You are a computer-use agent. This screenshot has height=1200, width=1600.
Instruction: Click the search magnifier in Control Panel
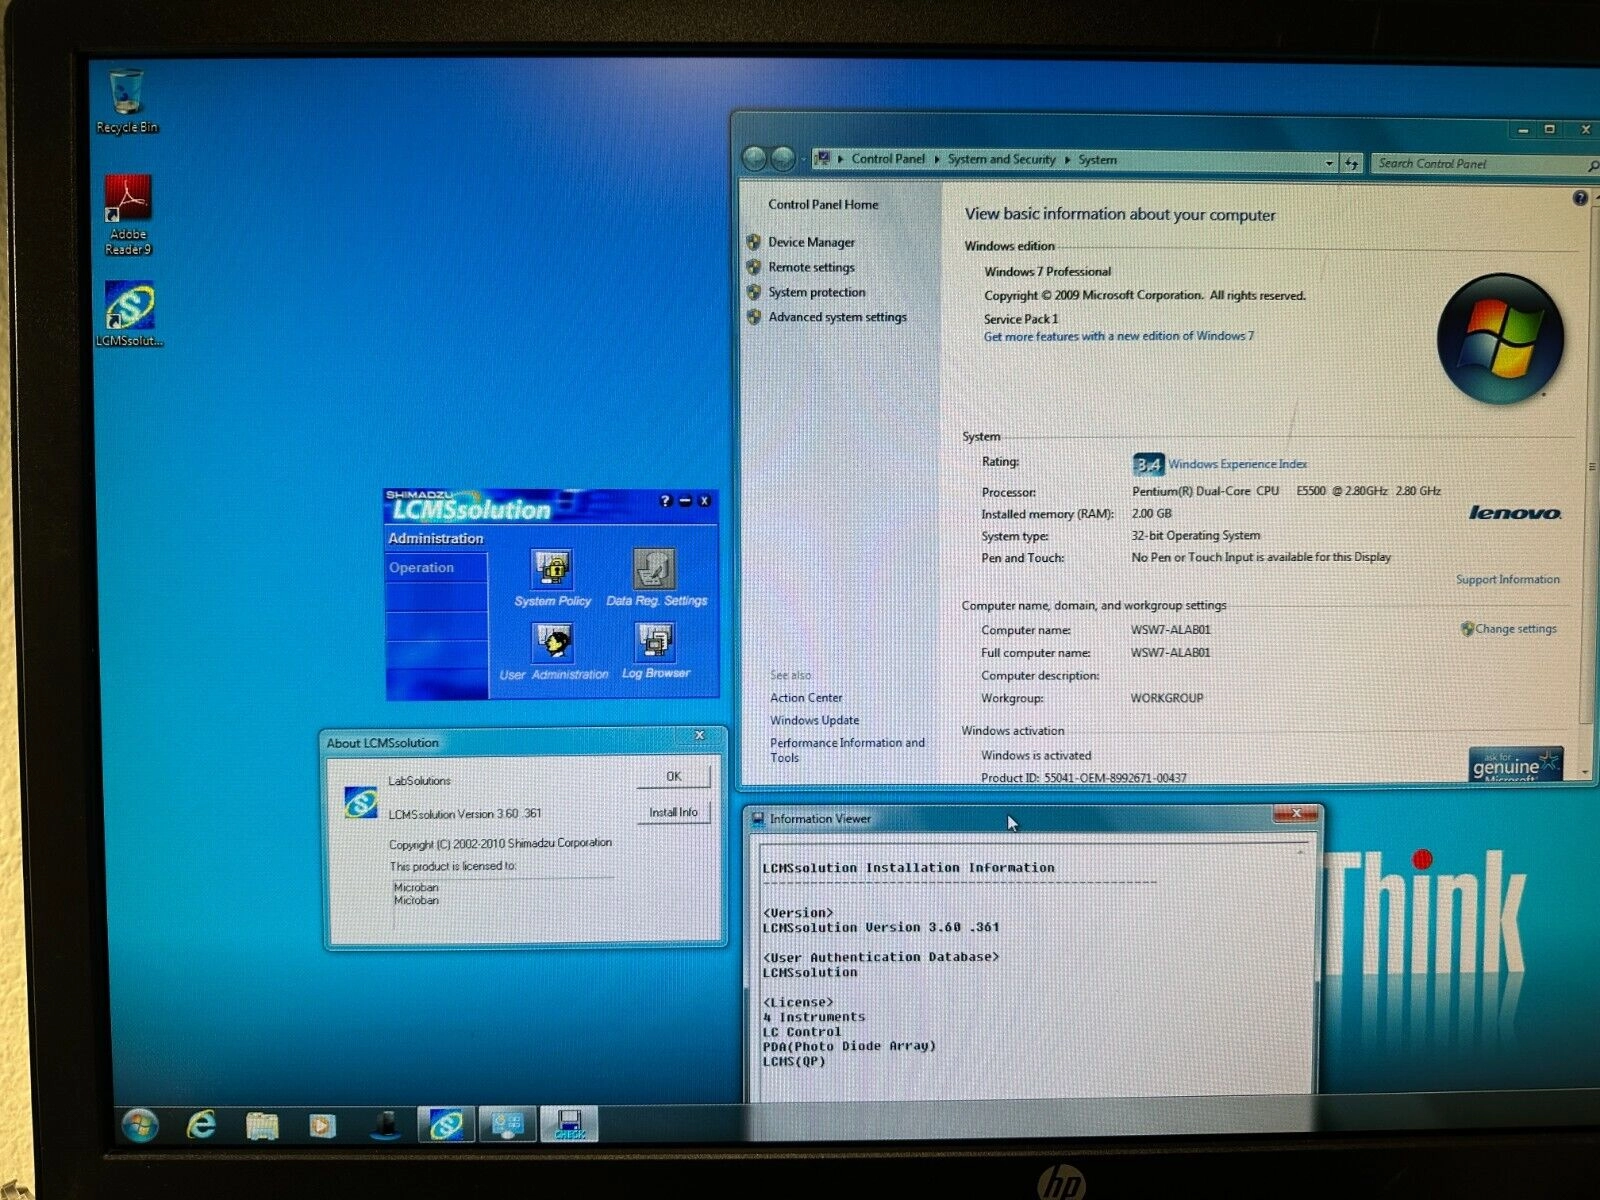coord(1592,165)
